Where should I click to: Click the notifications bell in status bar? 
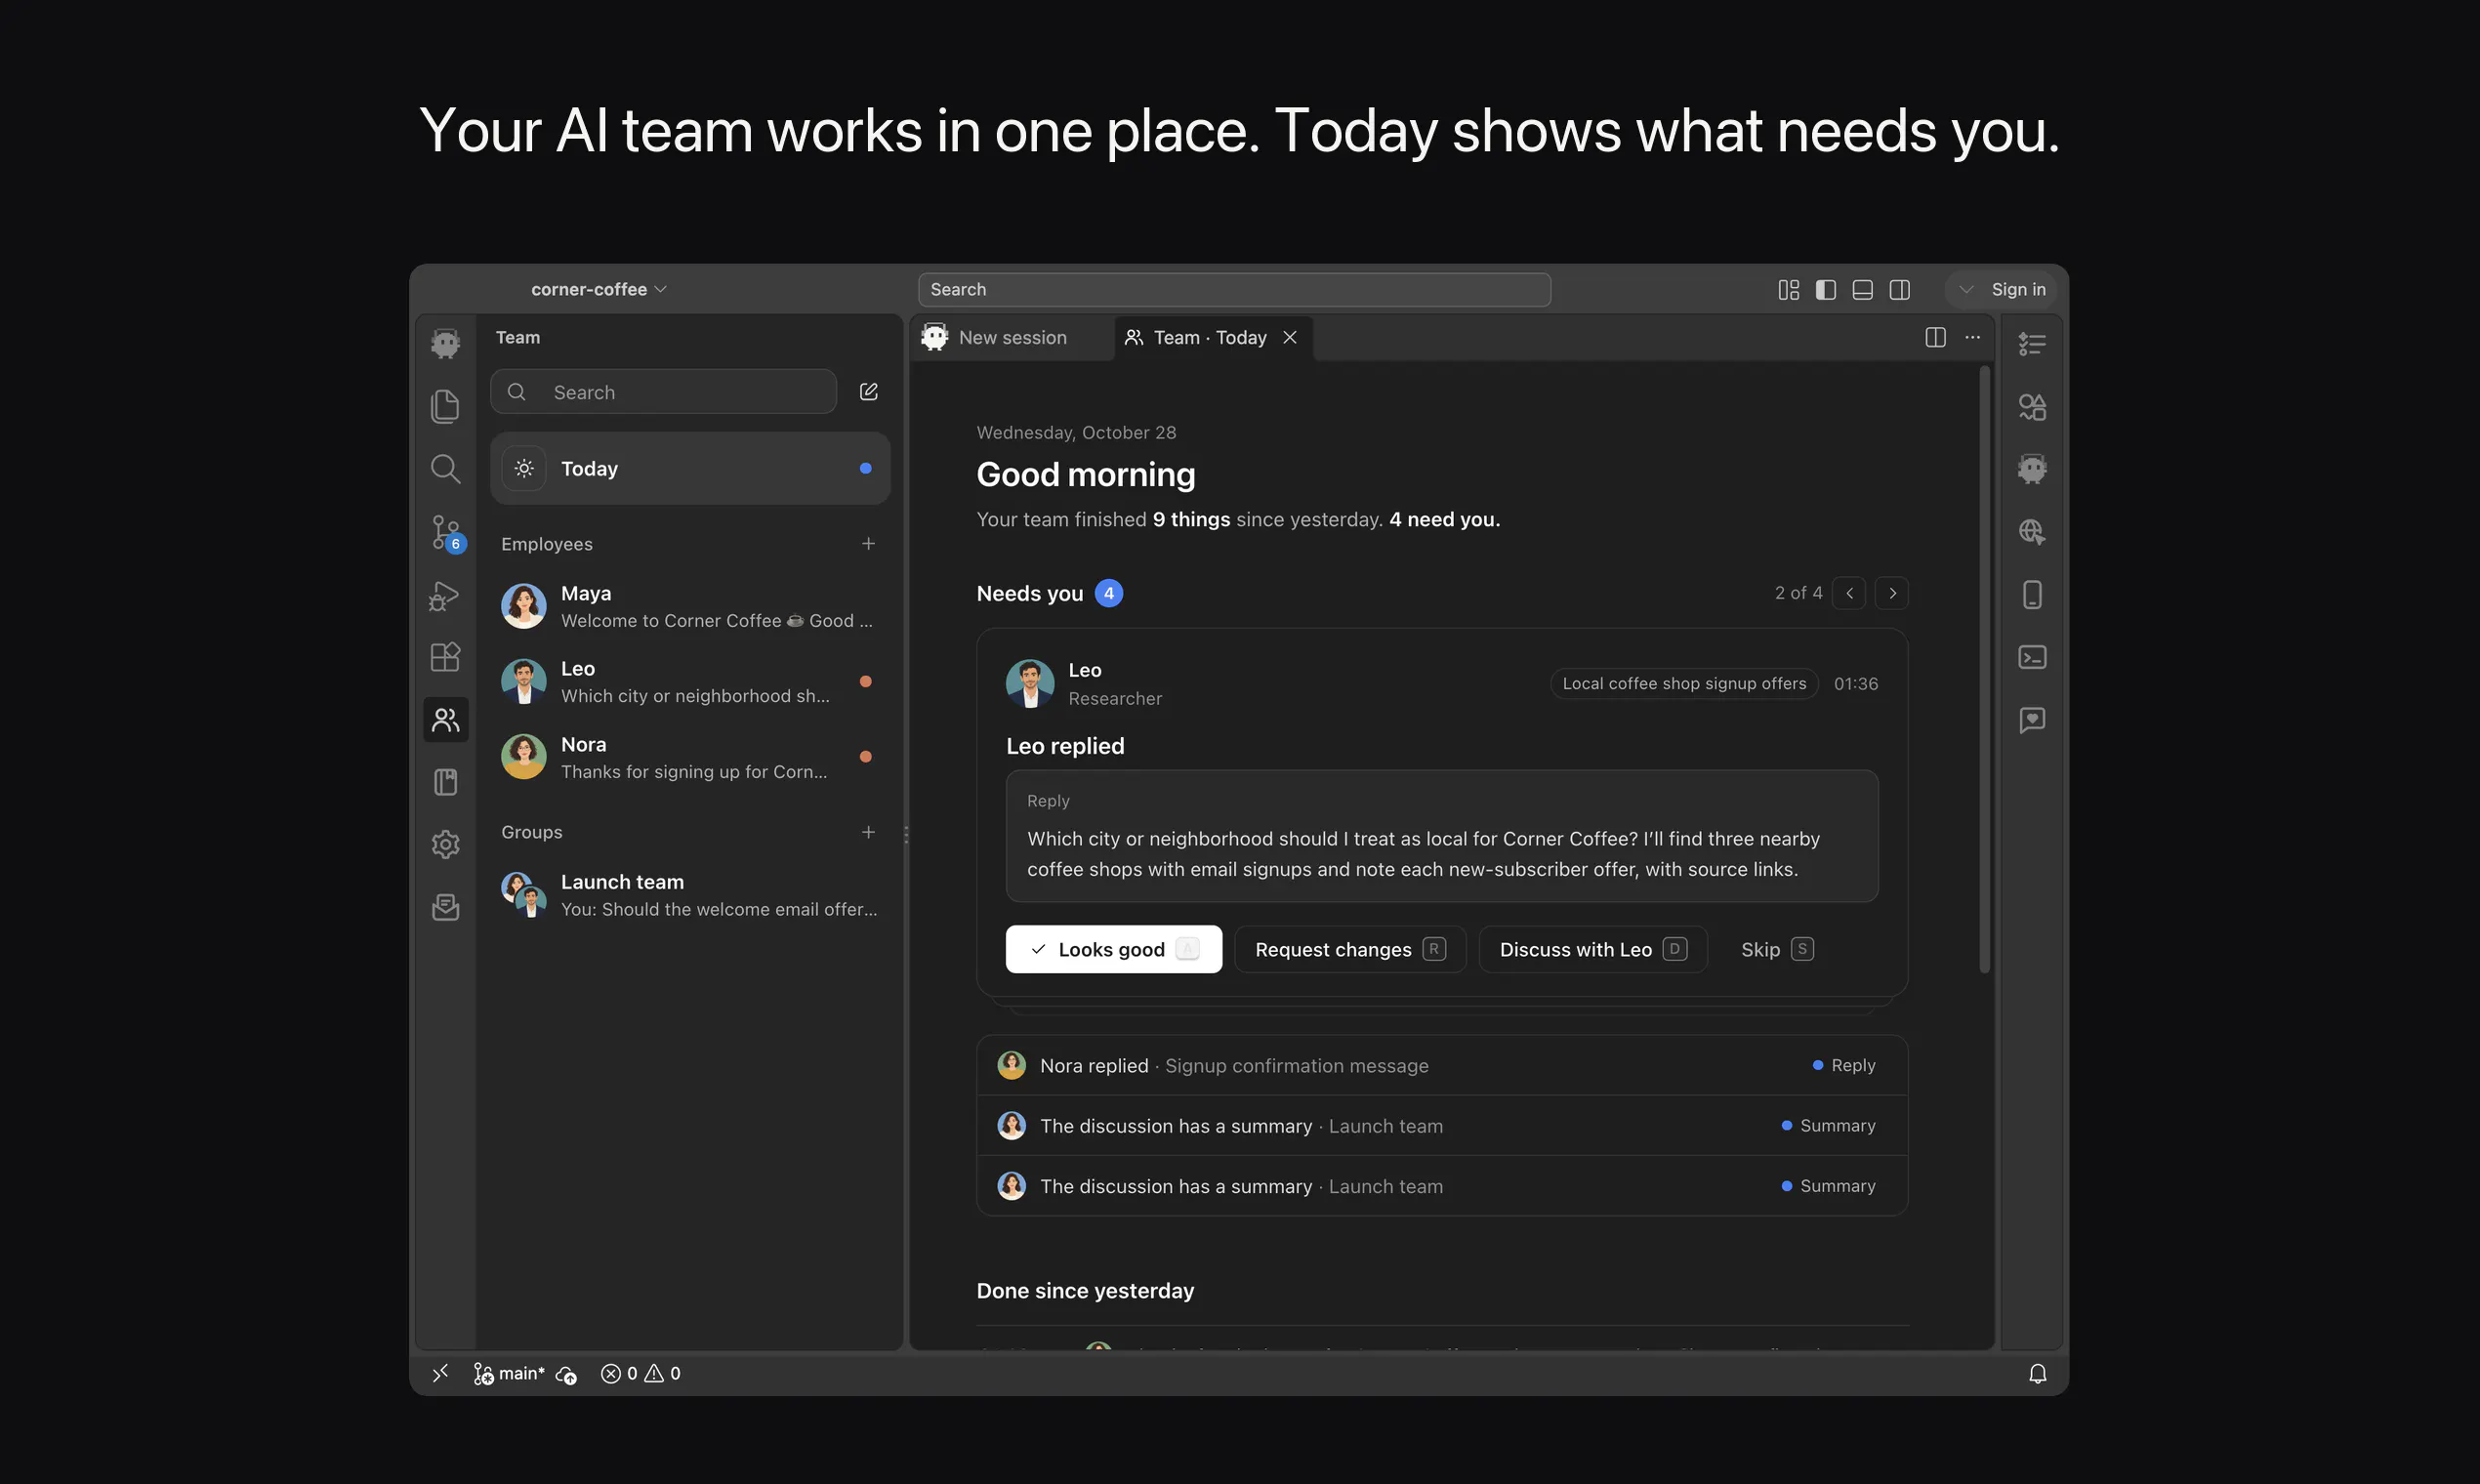[2037, 1374]
